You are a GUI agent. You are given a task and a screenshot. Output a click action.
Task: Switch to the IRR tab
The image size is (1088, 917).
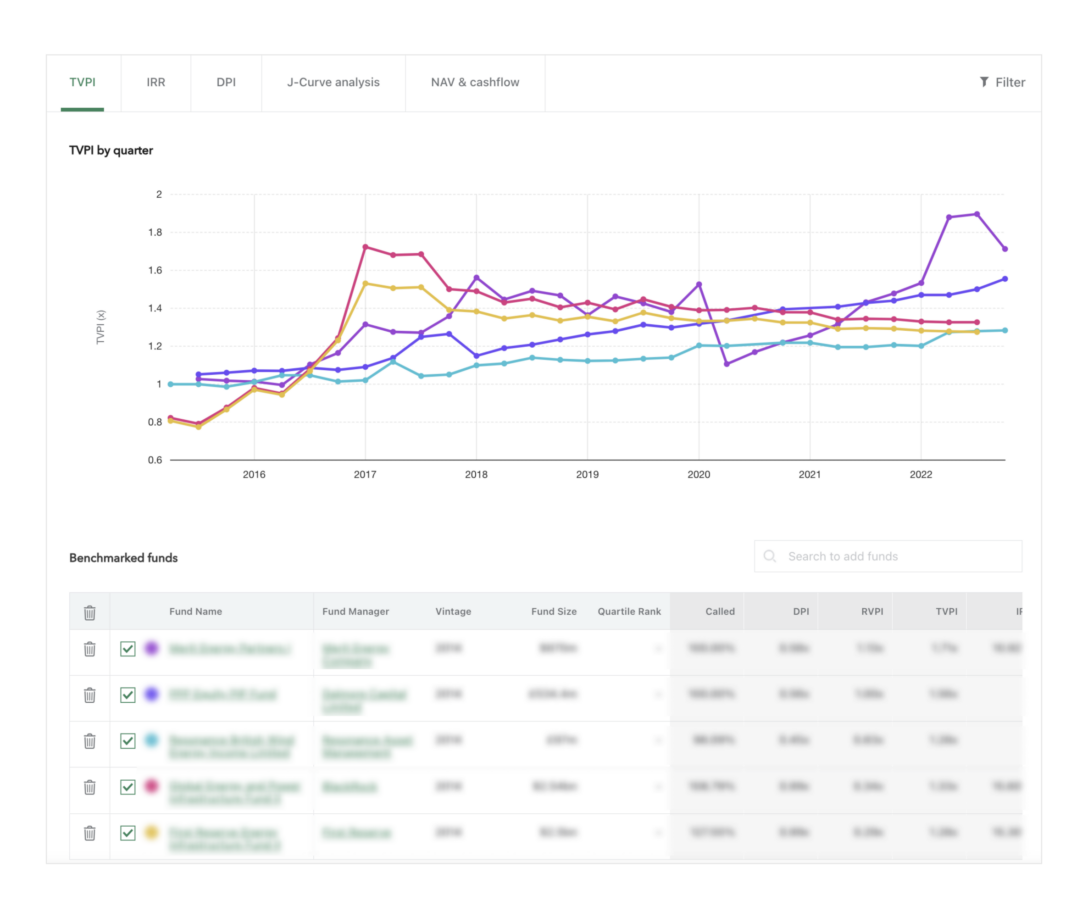coord(155,83)
